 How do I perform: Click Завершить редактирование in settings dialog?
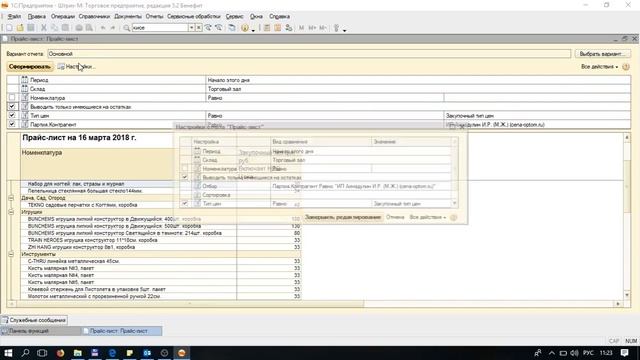click(343, 217)
